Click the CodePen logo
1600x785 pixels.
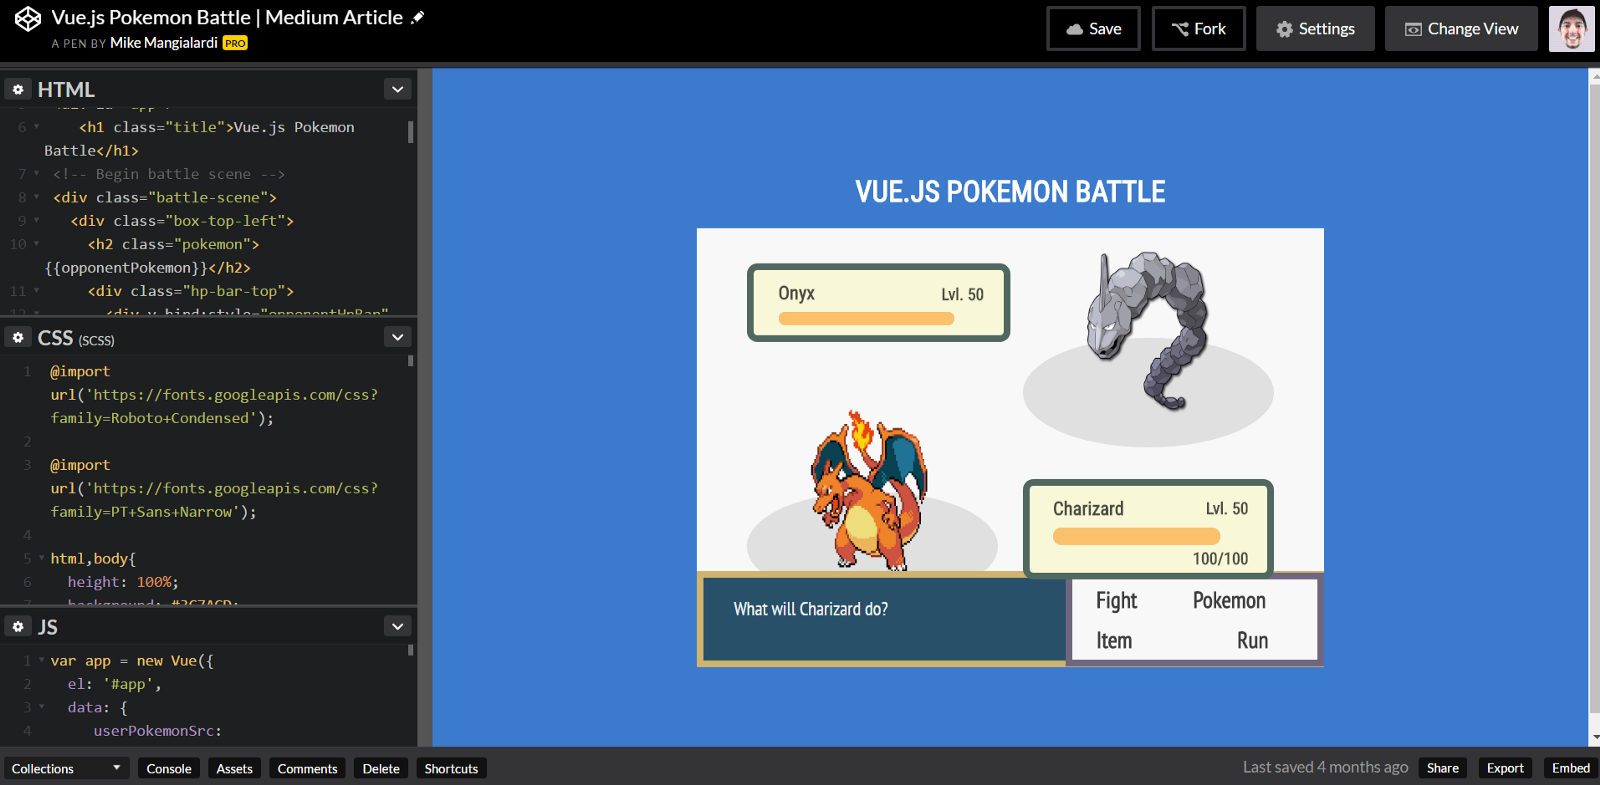point(28,19)
